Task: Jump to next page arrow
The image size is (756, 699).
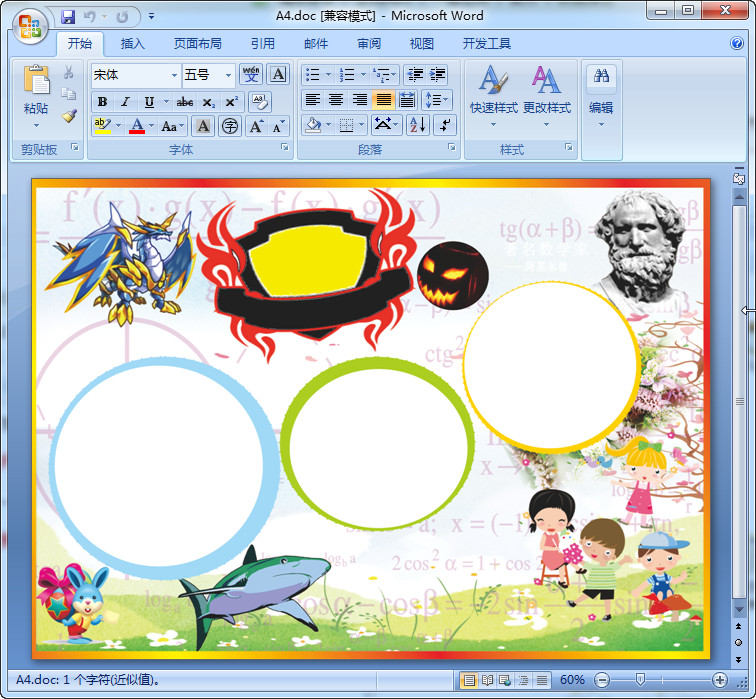Action: [739, 659]
